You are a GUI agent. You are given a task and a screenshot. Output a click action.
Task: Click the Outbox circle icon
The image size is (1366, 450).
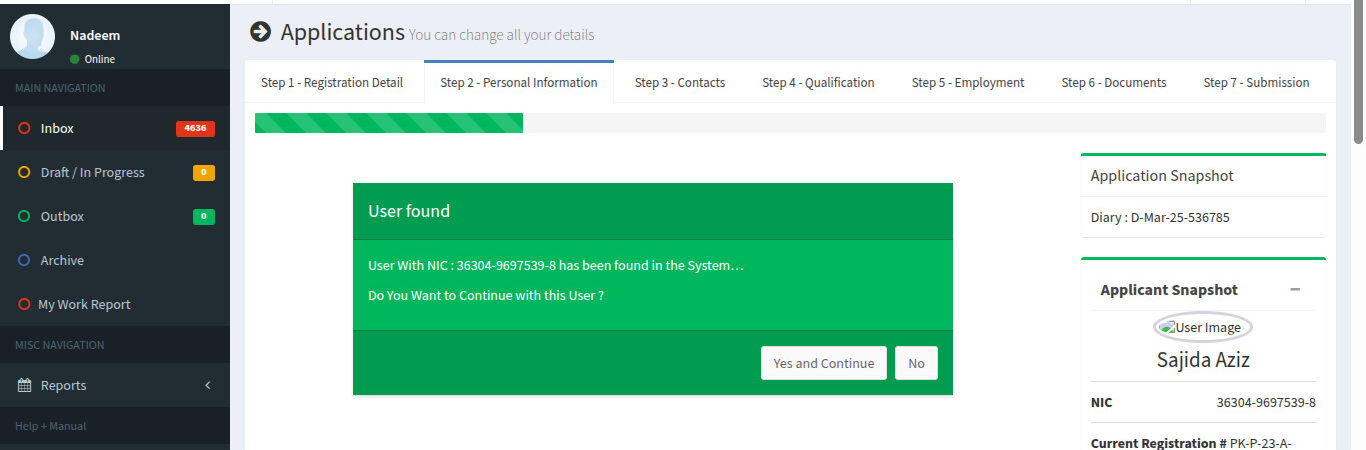tap(24, 216)
